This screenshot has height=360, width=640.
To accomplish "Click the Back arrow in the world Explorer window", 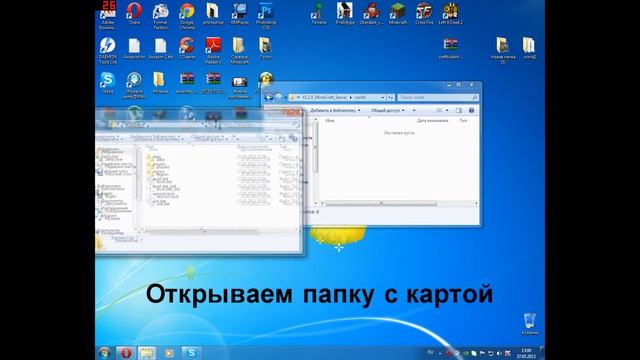I will [269, 97].
